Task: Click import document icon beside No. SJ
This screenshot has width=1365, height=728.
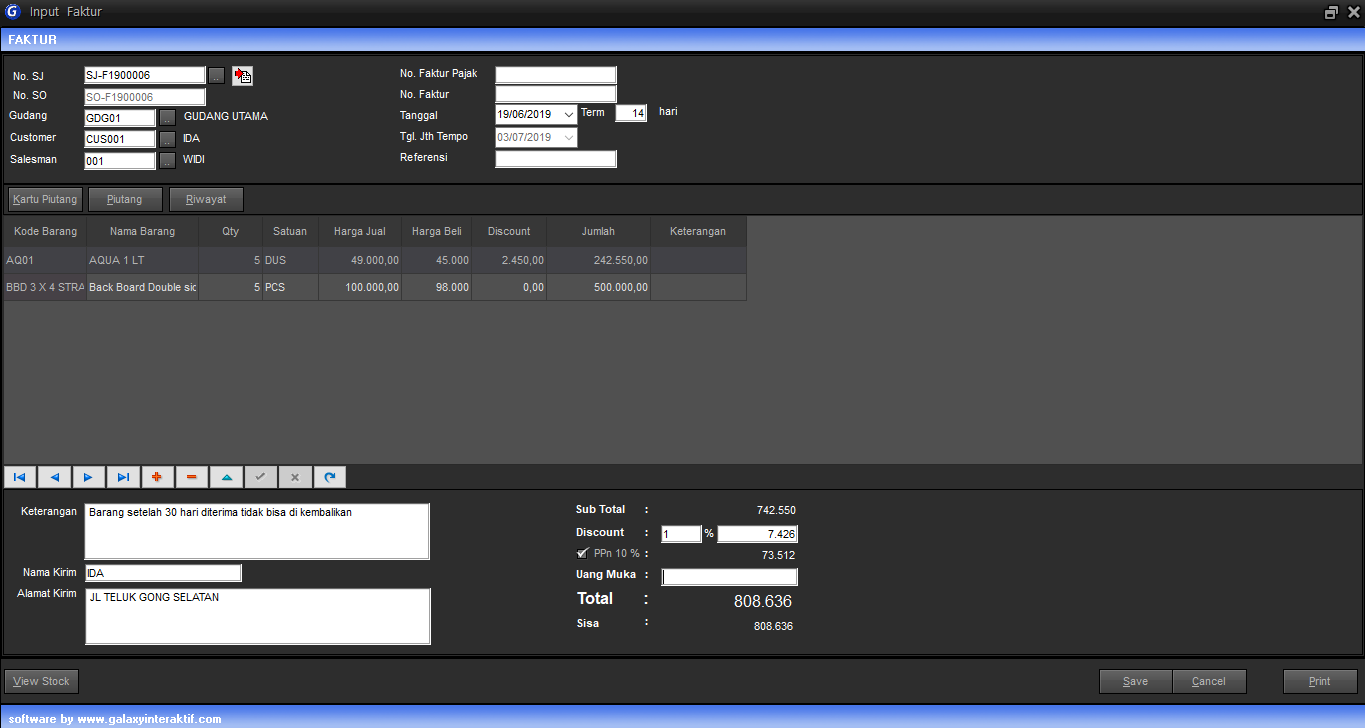Action: [242, 76]
